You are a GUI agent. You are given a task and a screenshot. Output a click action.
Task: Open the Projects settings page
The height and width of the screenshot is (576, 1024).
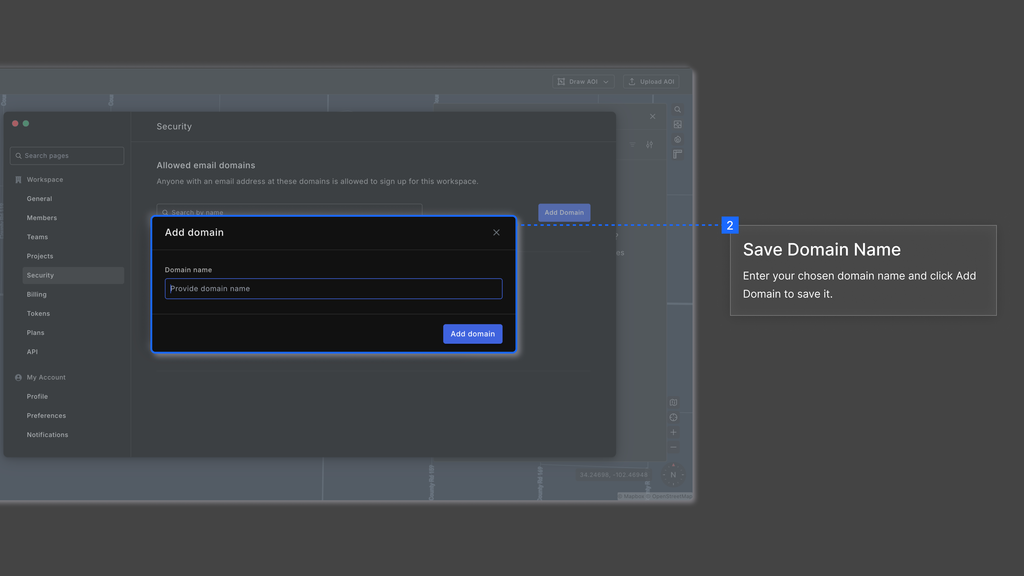pos(40,256)
